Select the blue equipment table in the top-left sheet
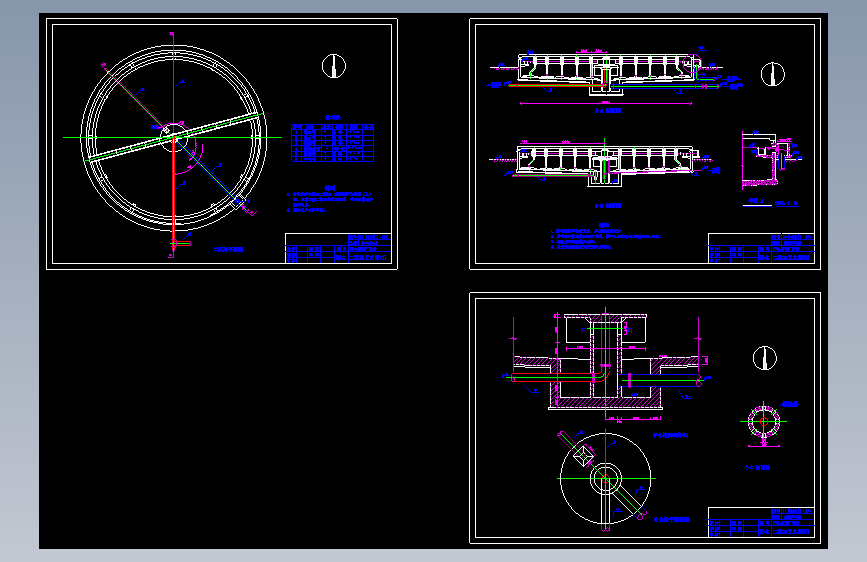Viewport: 867px width, 562px height. [332, 143]
